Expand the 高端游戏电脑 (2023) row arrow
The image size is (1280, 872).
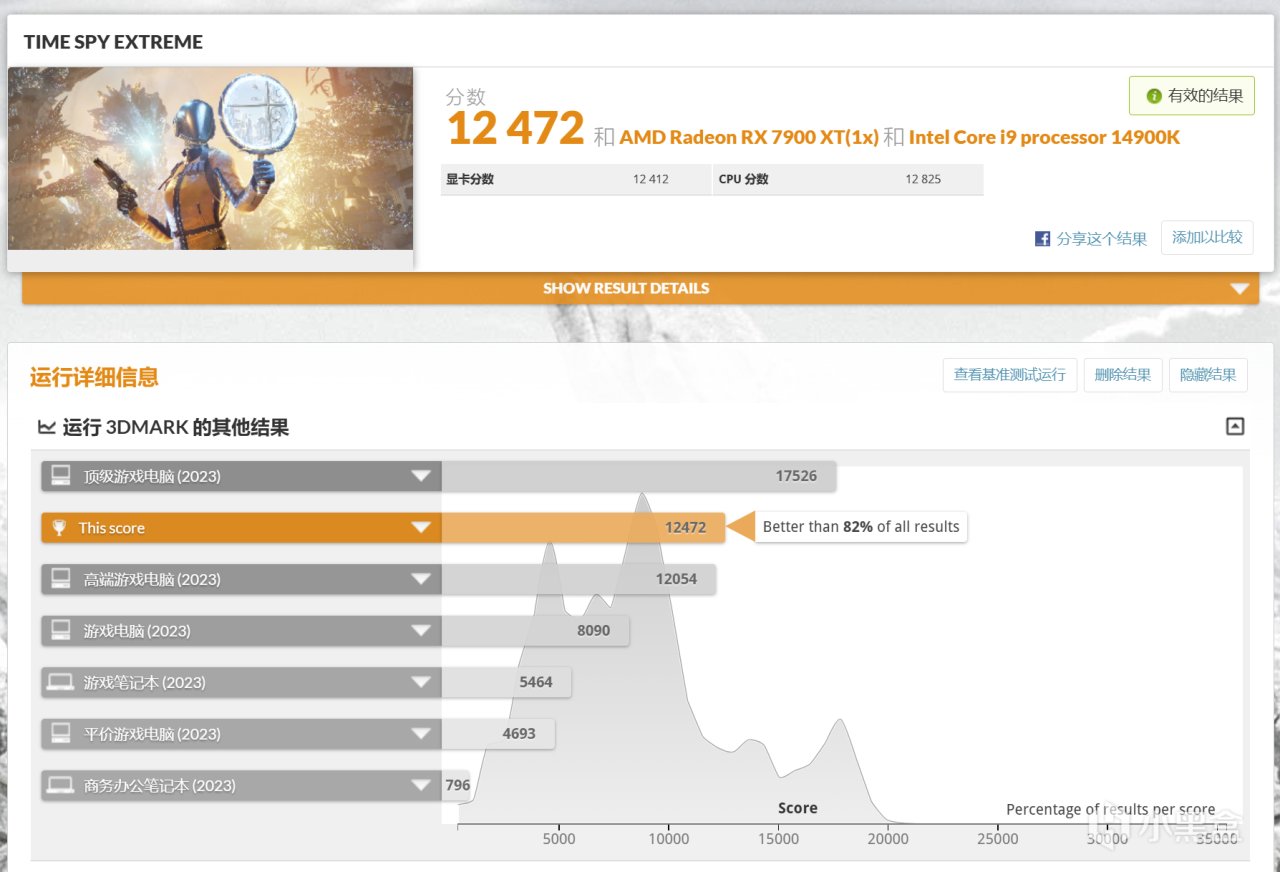pyautogui.click(x=421, y=579)
